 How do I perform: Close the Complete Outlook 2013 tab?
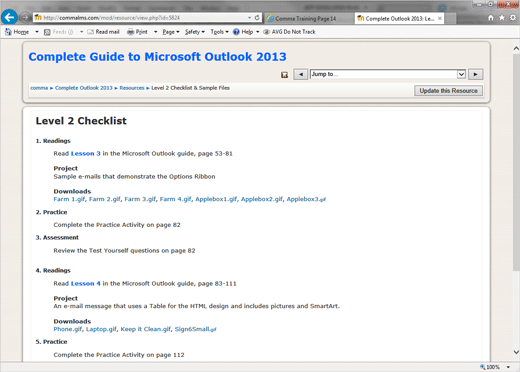[x=440, y=18]
